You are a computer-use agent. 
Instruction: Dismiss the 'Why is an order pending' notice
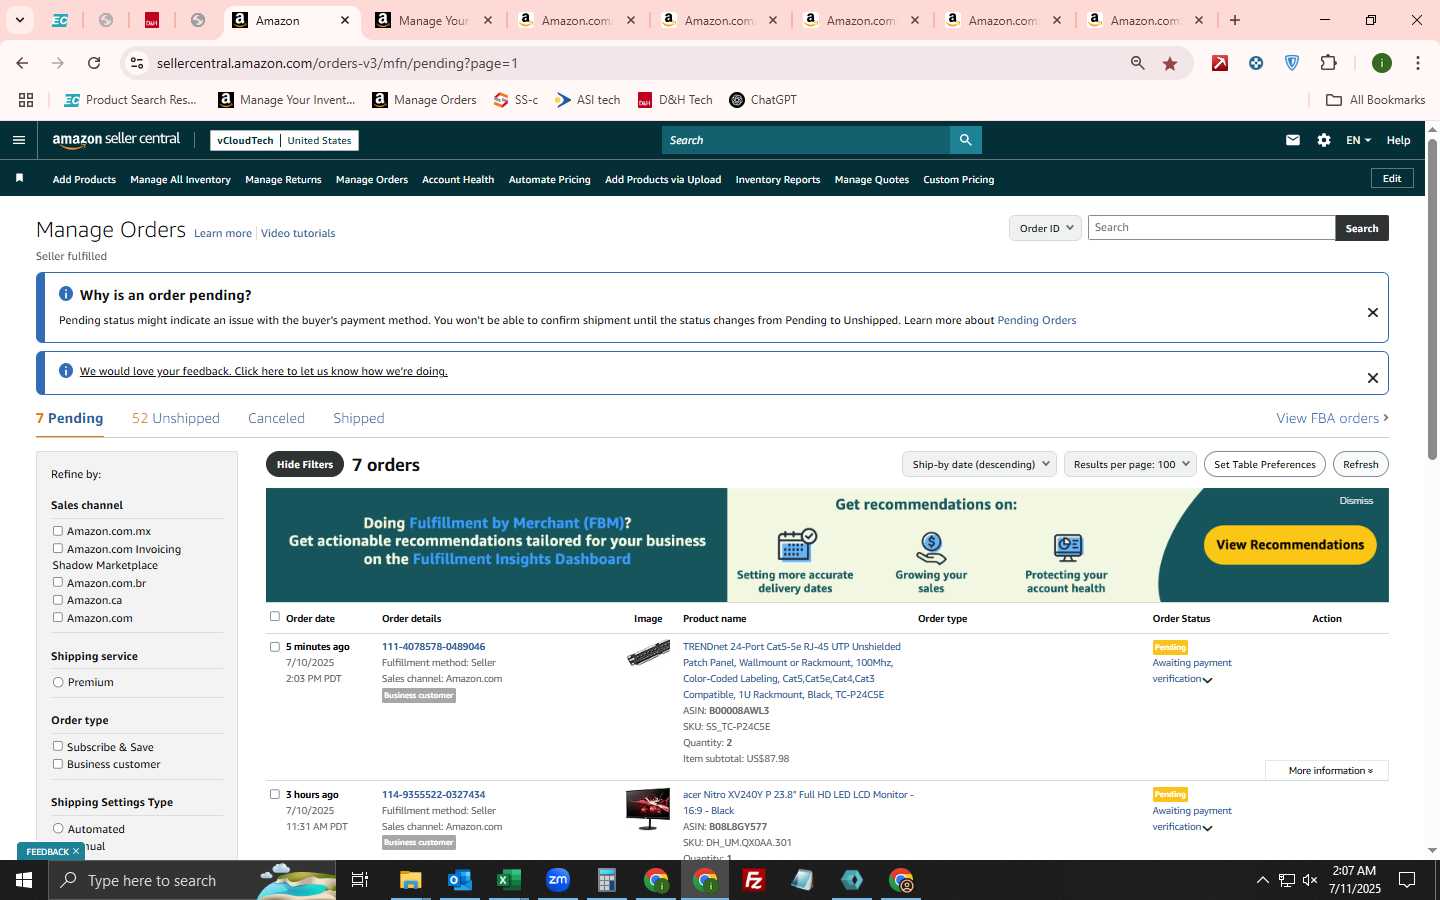tap(1373, 313)
